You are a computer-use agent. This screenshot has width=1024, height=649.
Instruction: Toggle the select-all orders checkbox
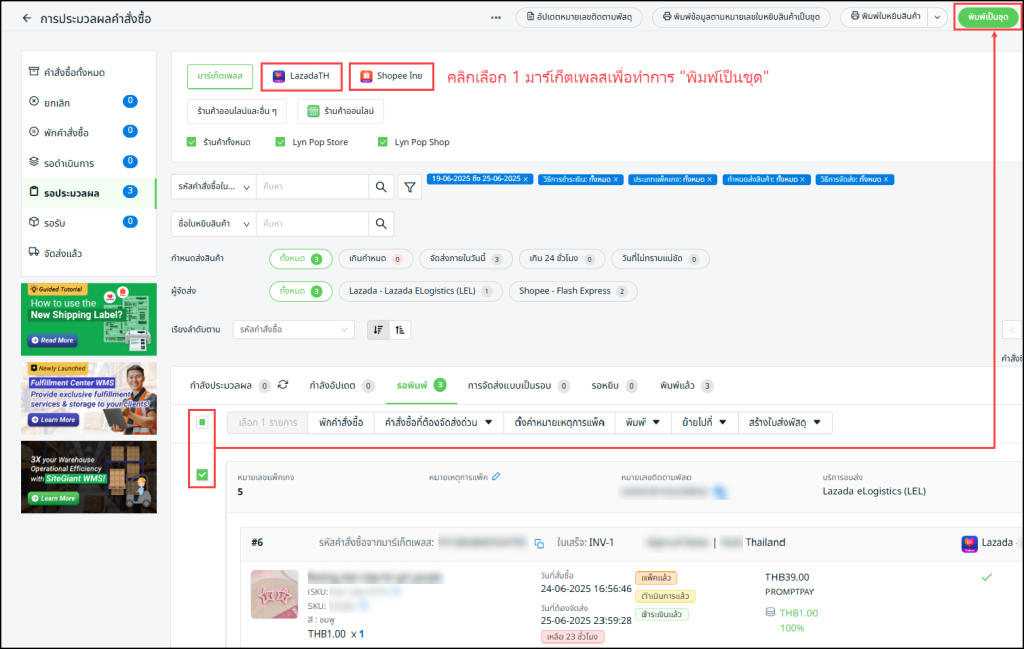click(x=202, y=422)
